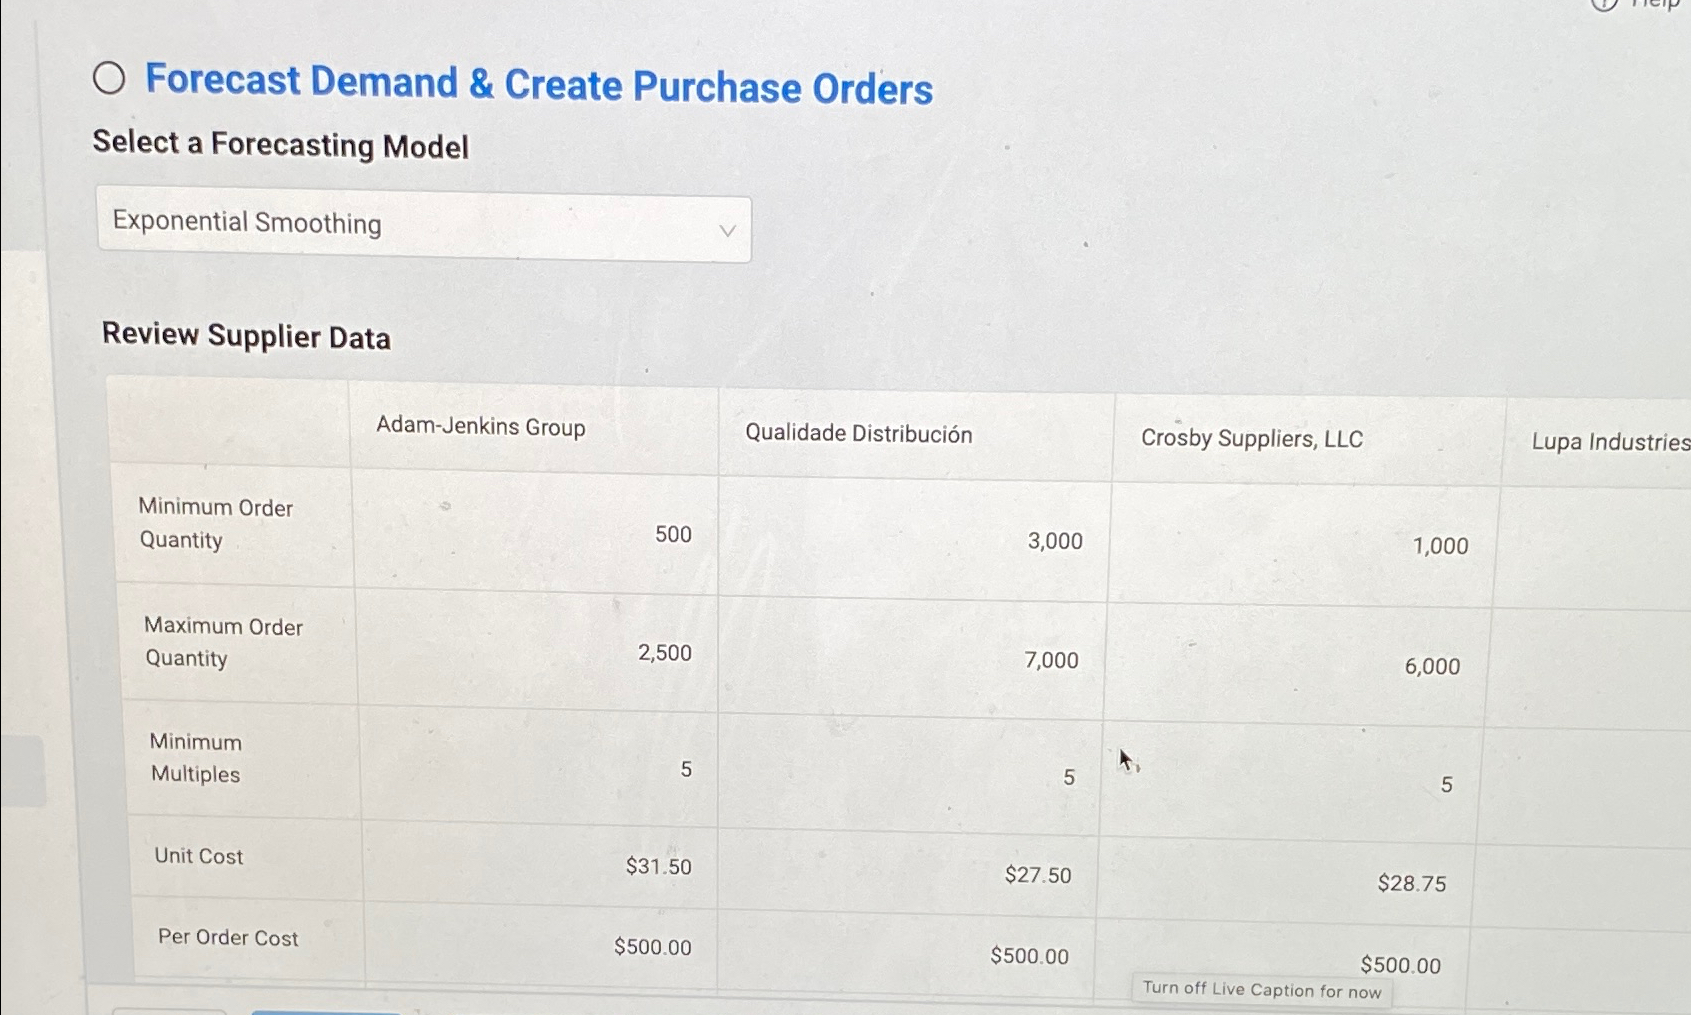This screenshot has width=1691, height=1015.
Task: Click the blue button at the bottom
Action: tap(323, 1010)
